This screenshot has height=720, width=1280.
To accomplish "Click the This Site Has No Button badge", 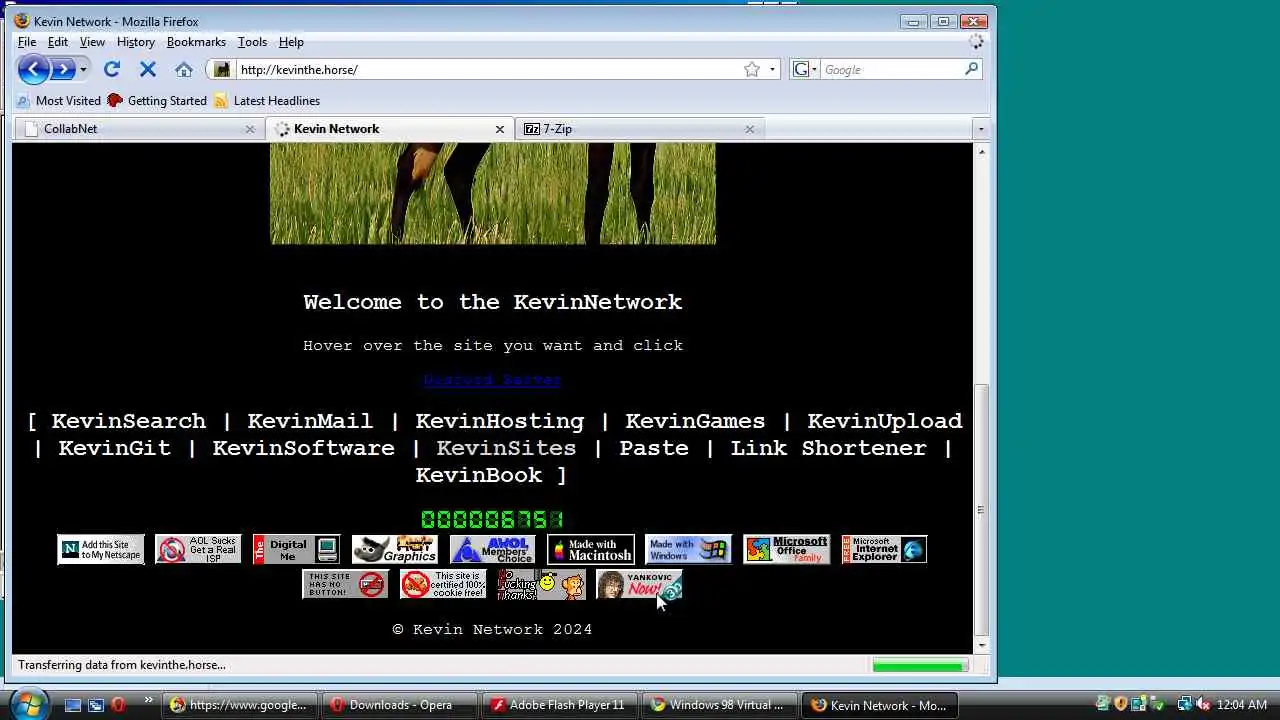I will (x=346, y=585).
